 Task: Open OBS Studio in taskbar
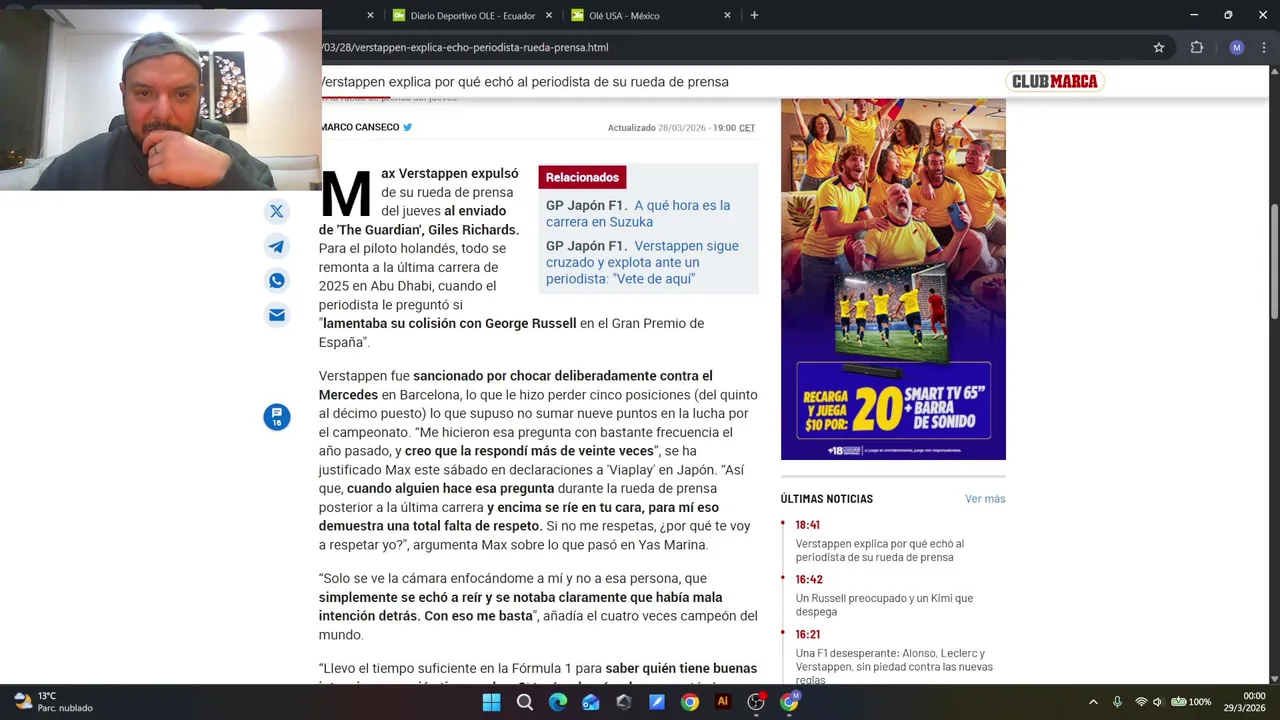(756, 702)
